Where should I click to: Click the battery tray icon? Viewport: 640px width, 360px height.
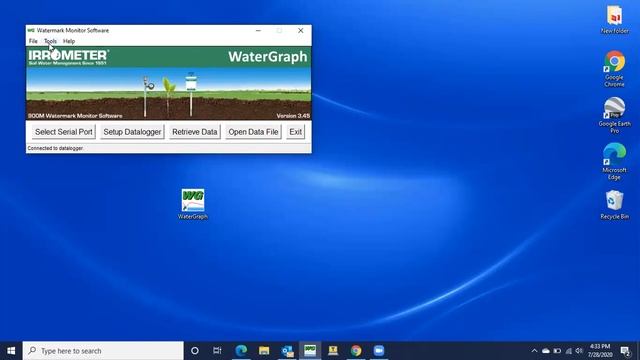(557, 351)
